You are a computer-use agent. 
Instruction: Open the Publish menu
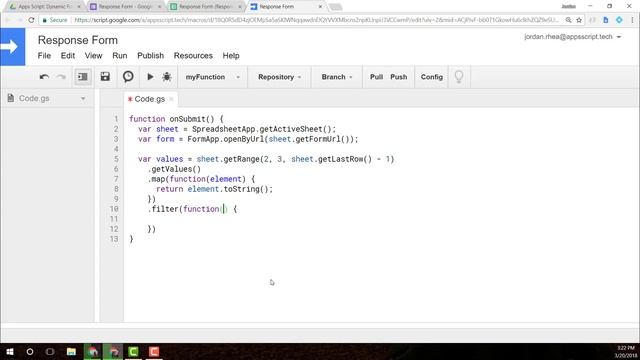pyautogui.click(x=151, y=56)
